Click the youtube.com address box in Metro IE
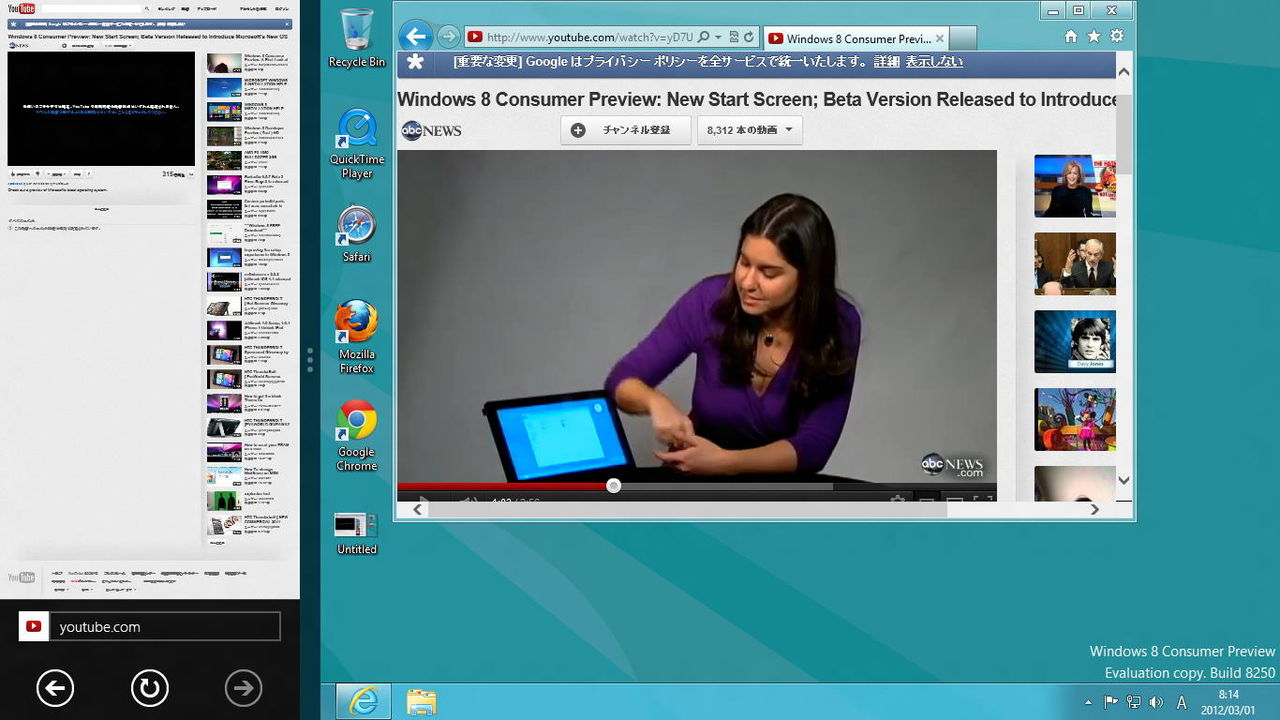 165,627
